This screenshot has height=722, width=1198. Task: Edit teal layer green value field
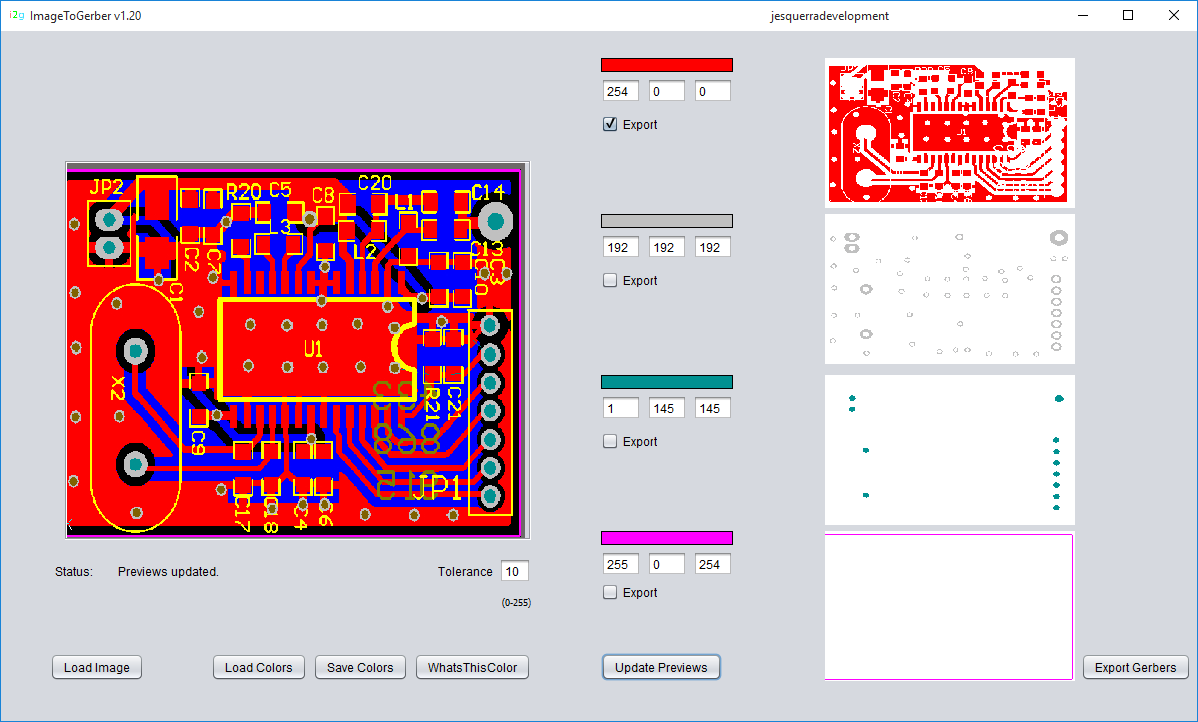tap(667, 408)
